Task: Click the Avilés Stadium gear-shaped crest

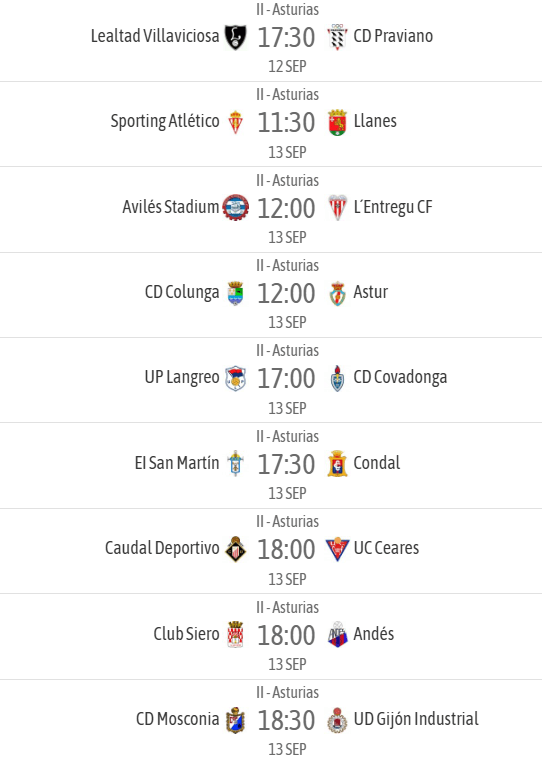Action: coord(235,208)
